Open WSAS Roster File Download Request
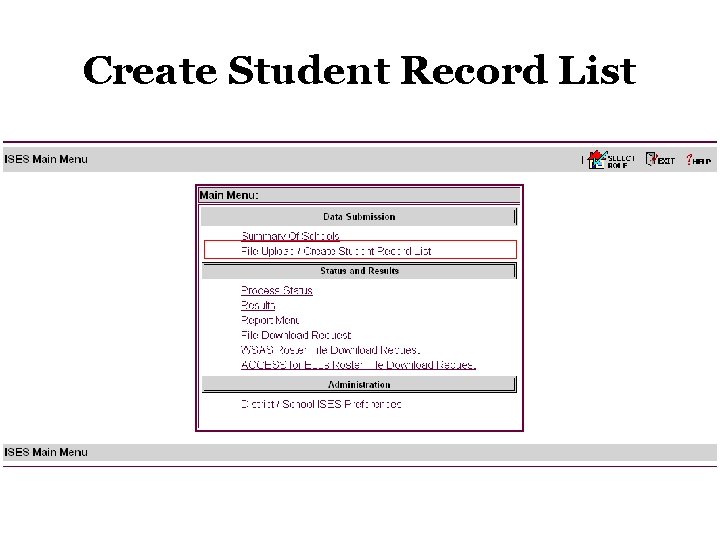720x540 pixels. tap(330, 350)
